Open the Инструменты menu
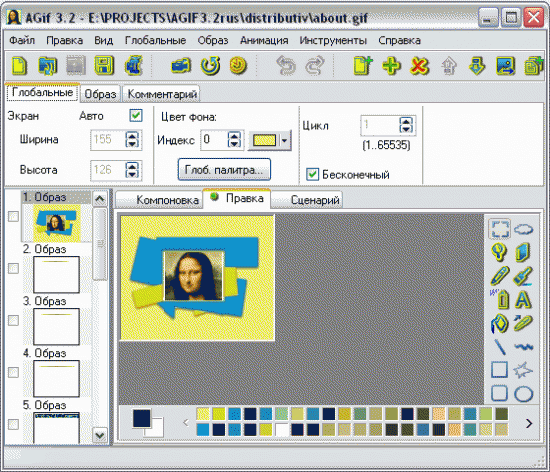The width and height of the screenshot is (550, 472). (x=333, y=40)
